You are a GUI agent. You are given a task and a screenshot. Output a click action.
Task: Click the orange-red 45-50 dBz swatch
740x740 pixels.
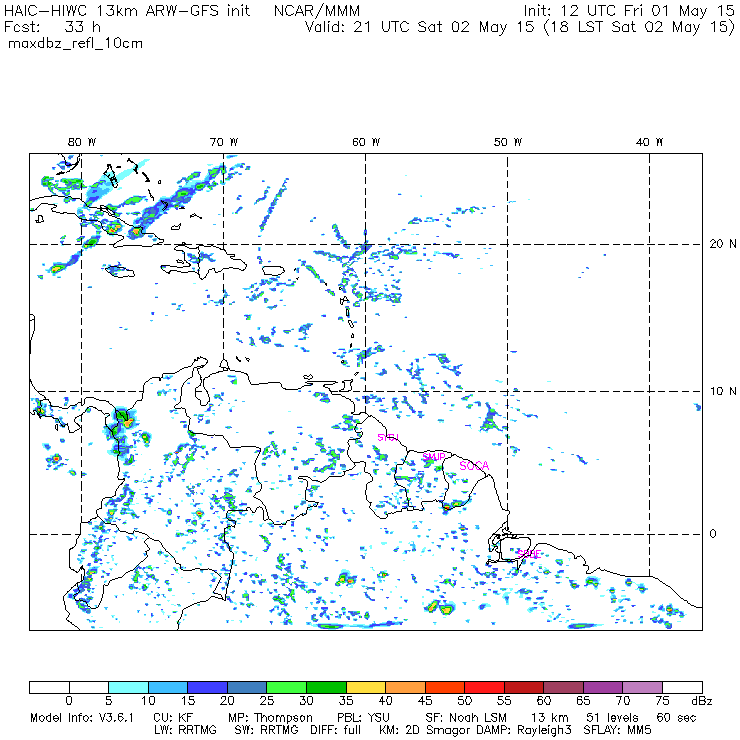(x=445, y=687)
